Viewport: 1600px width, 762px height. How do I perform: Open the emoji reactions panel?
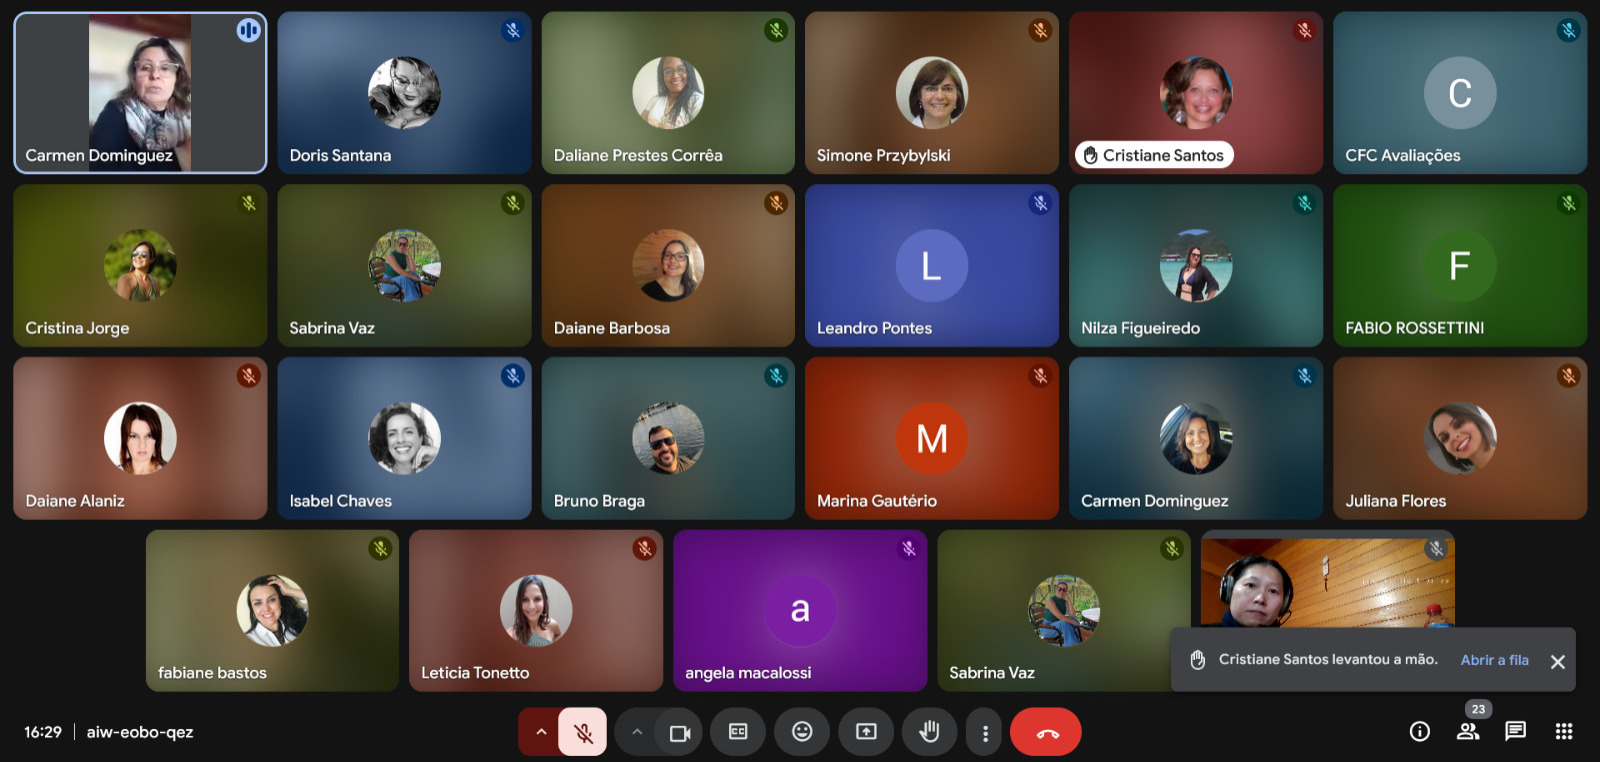coord(802,732)
